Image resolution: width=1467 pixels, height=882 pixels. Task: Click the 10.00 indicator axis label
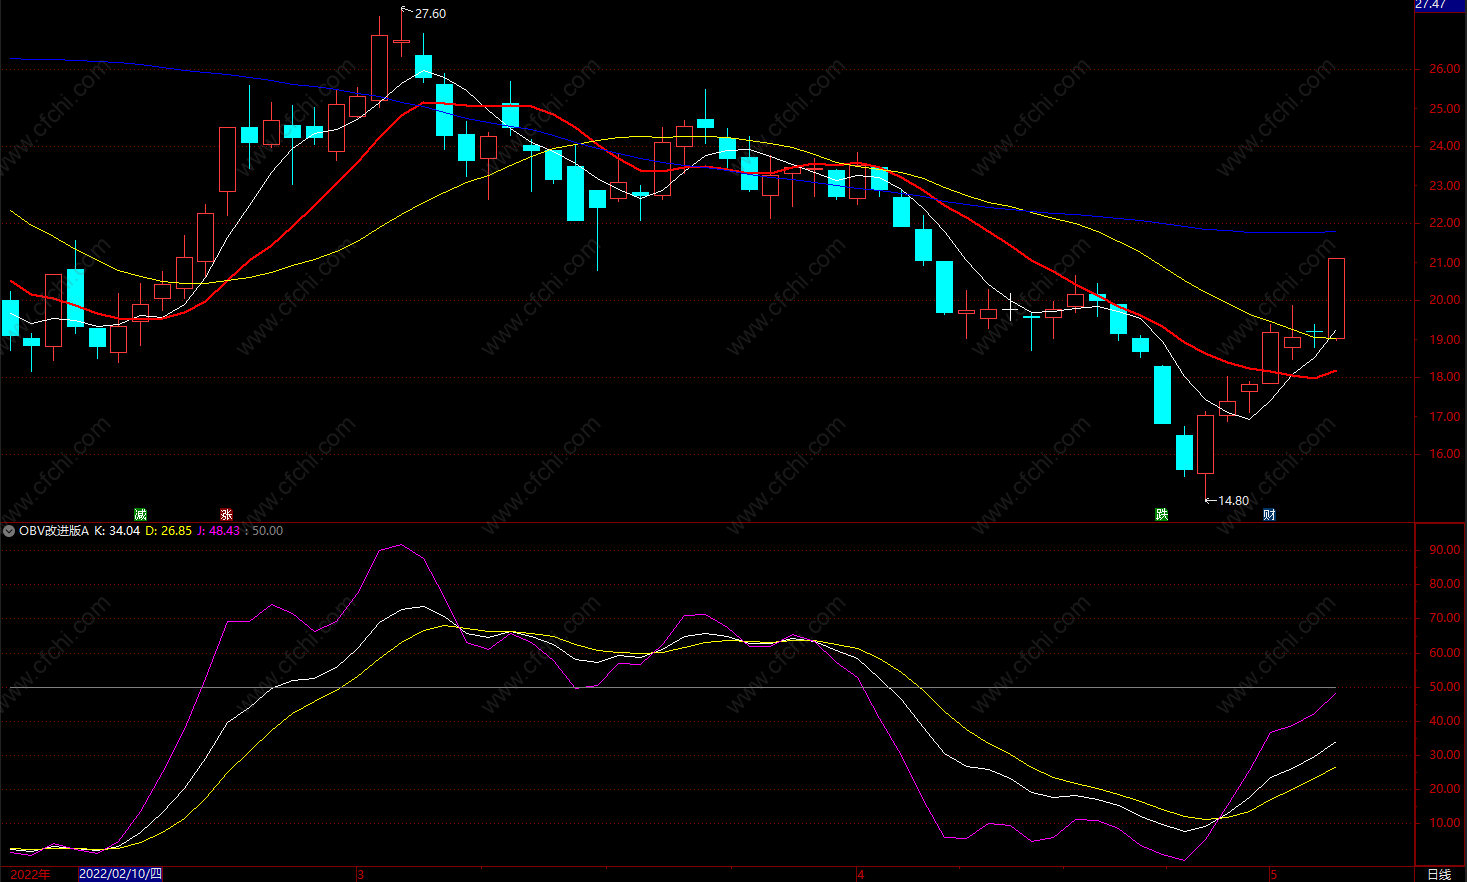point(1444,823)
